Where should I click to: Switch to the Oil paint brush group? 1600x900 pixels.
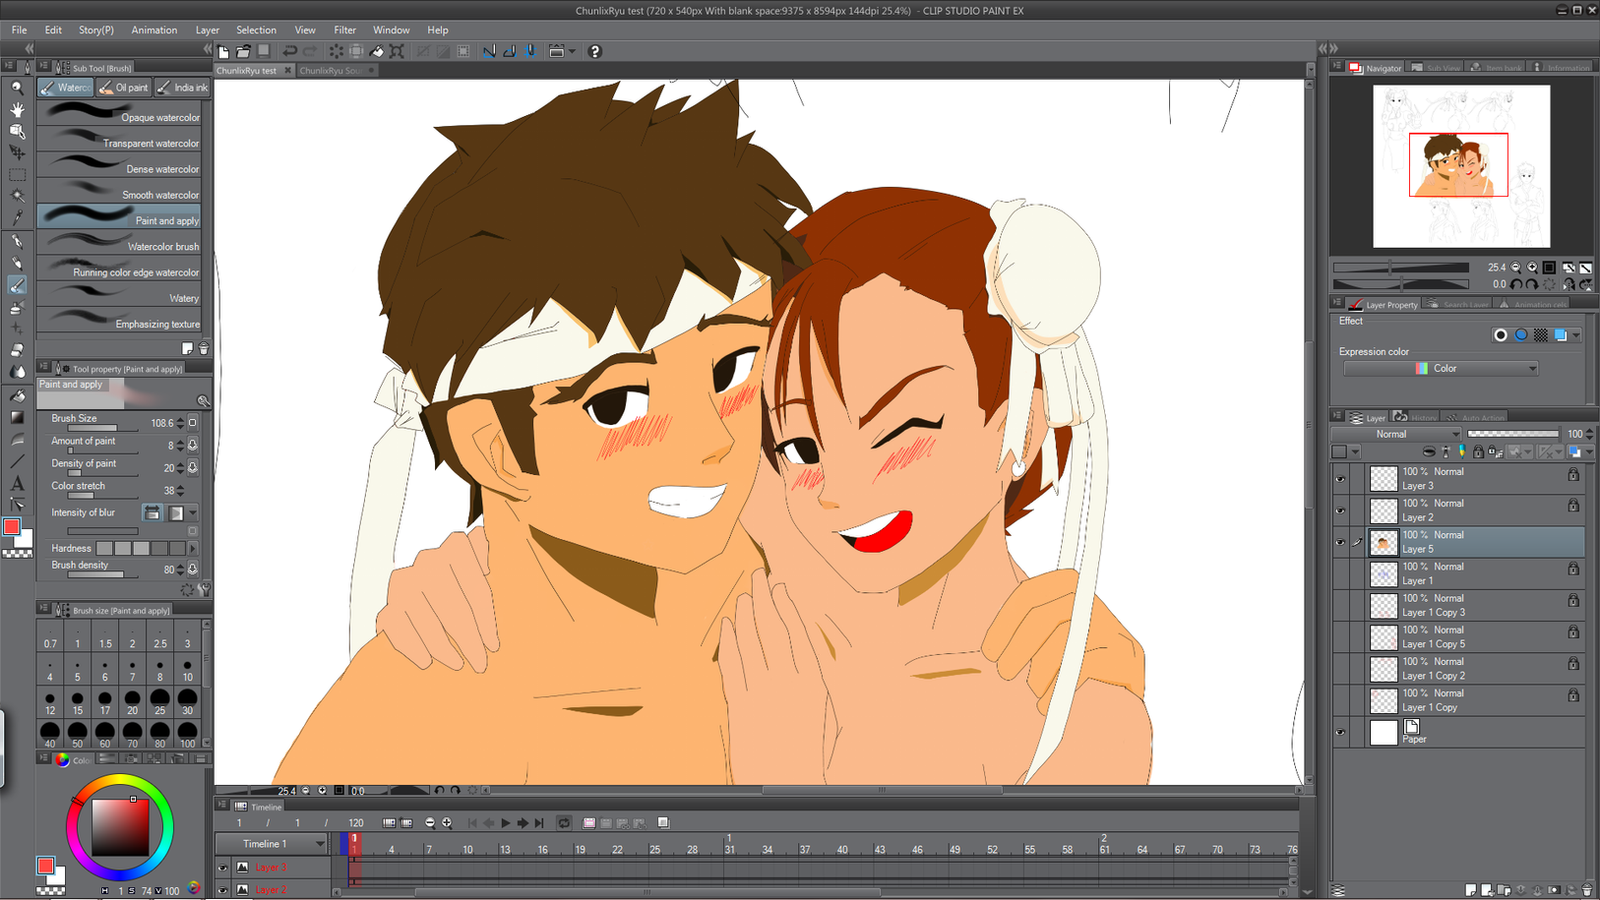(124, 88)
